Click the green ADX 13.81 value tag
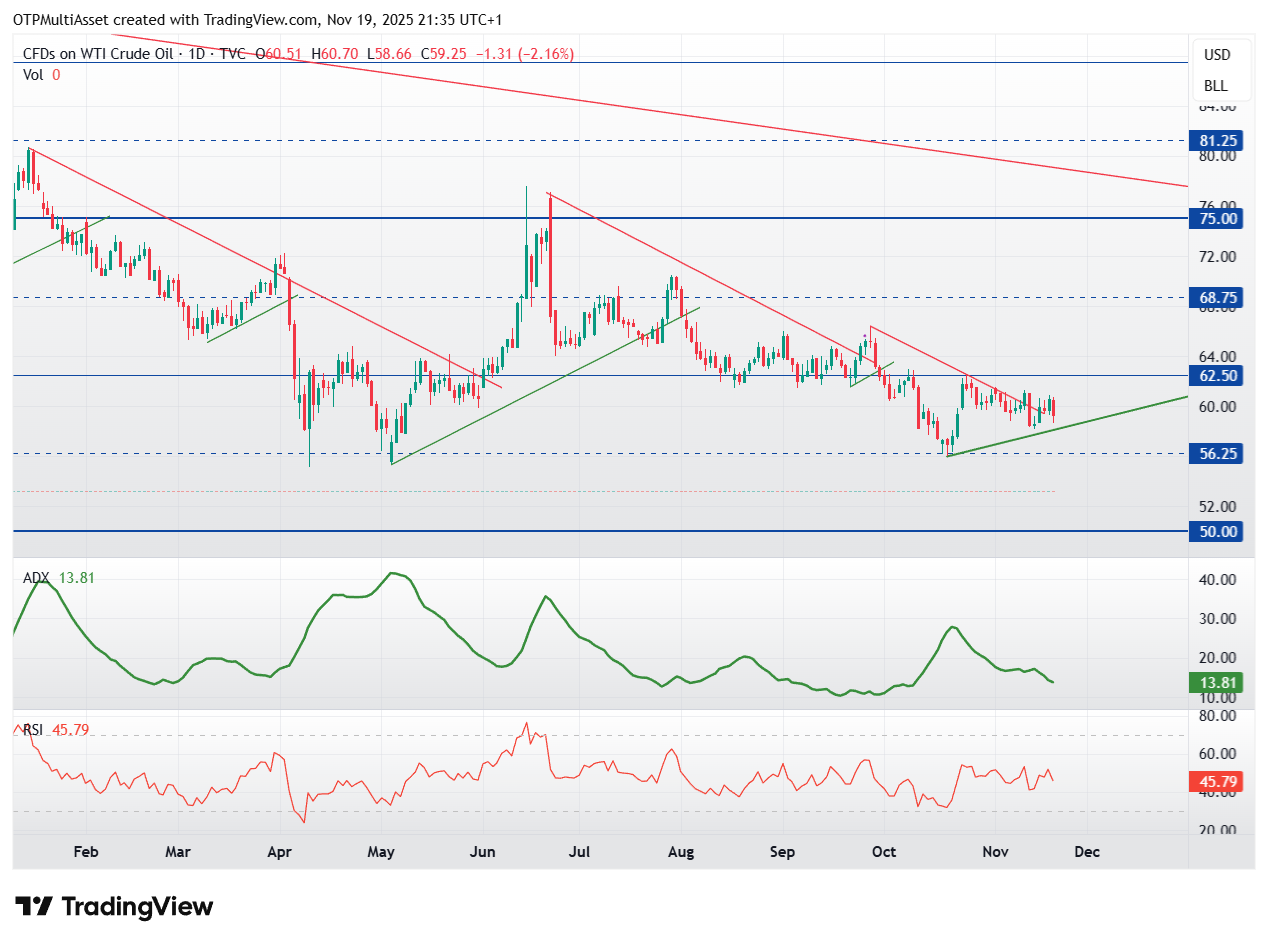The width and height of the screenshot is (1268, 944). pos(1215,683)
